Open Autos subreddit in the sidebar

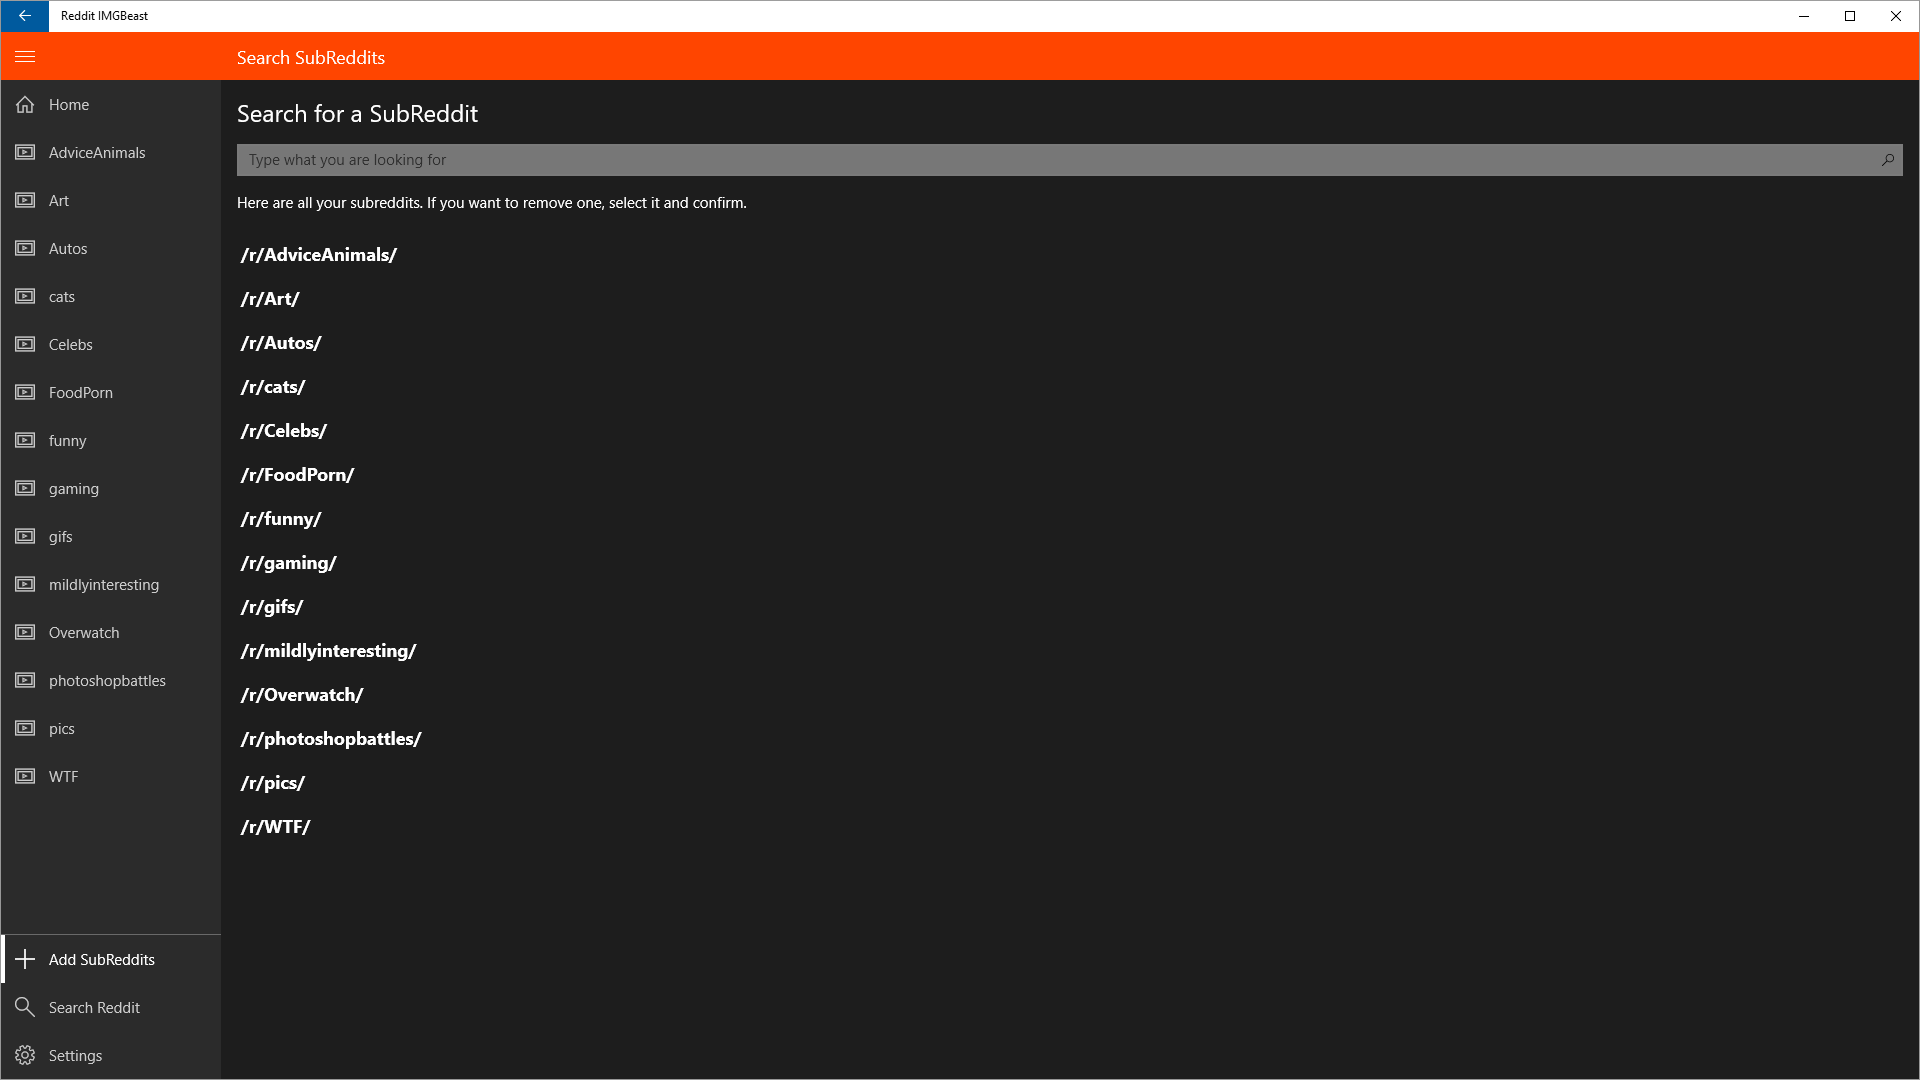[x=111, y=248]
